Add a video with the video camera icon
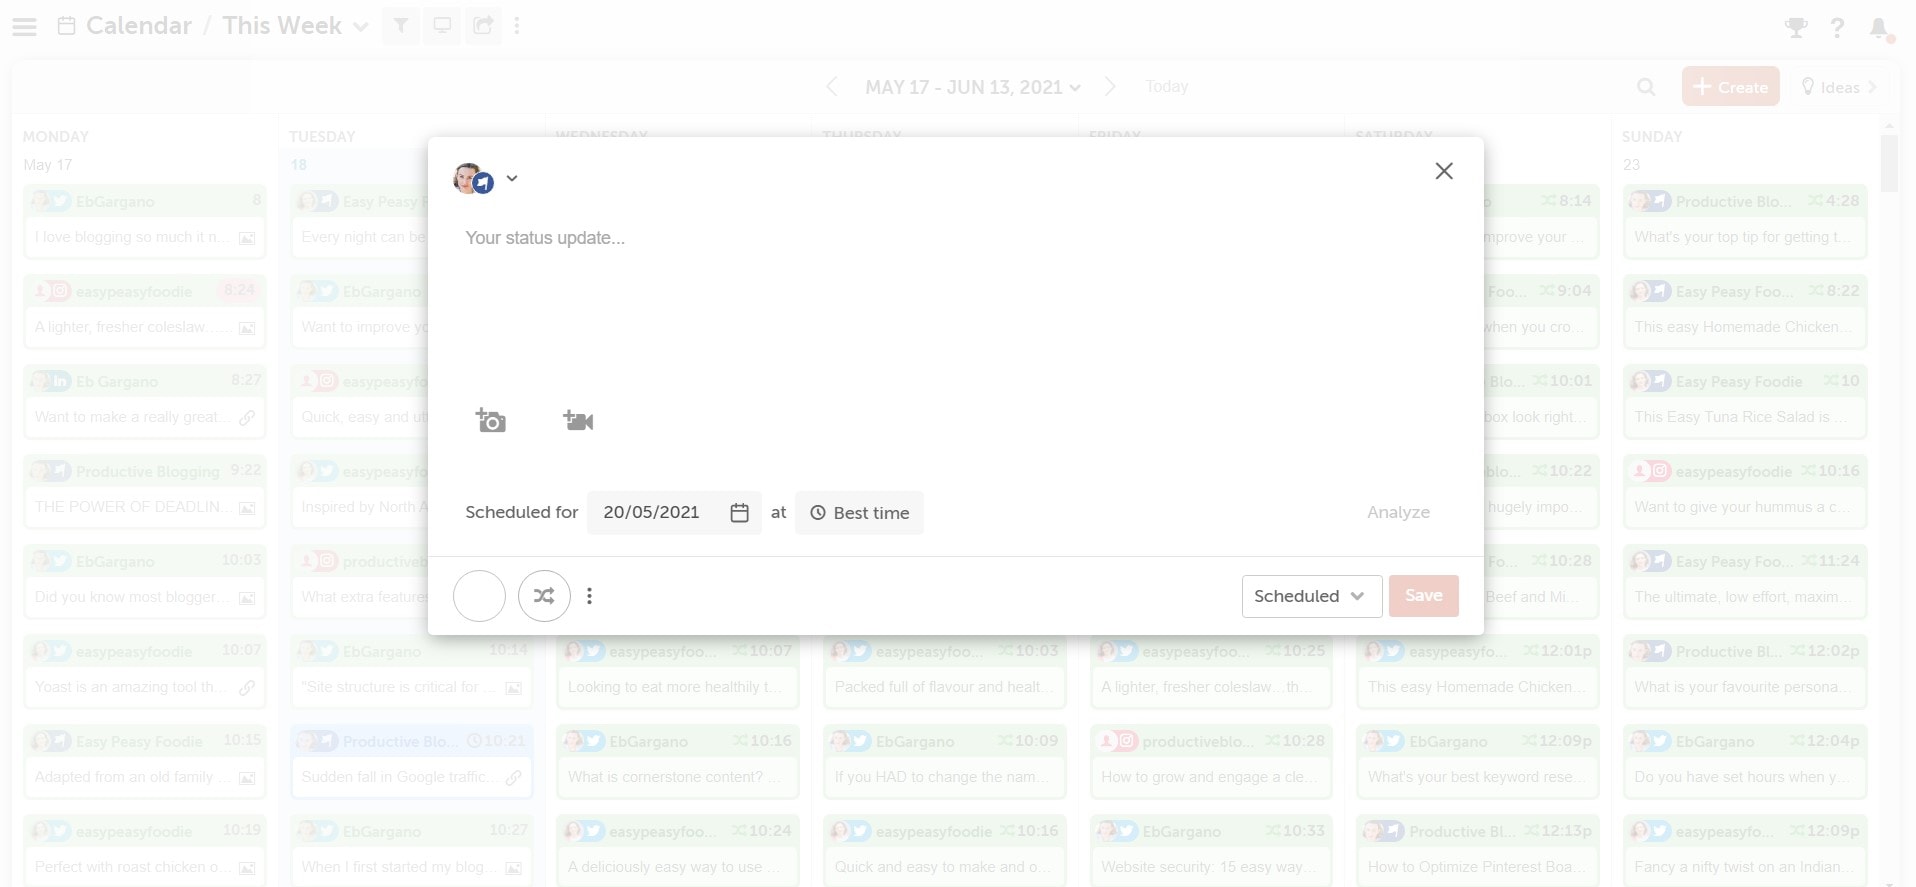The image size is (1916, 887). pos(578,420)
